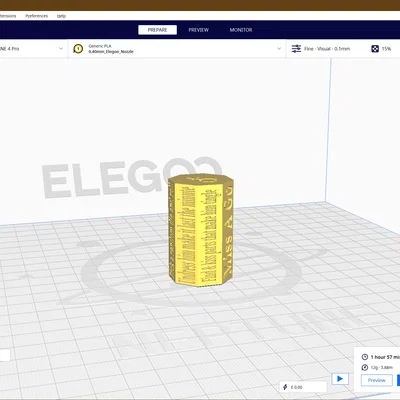
Task: Click the material usage spool icon
Action: (365, 367)
